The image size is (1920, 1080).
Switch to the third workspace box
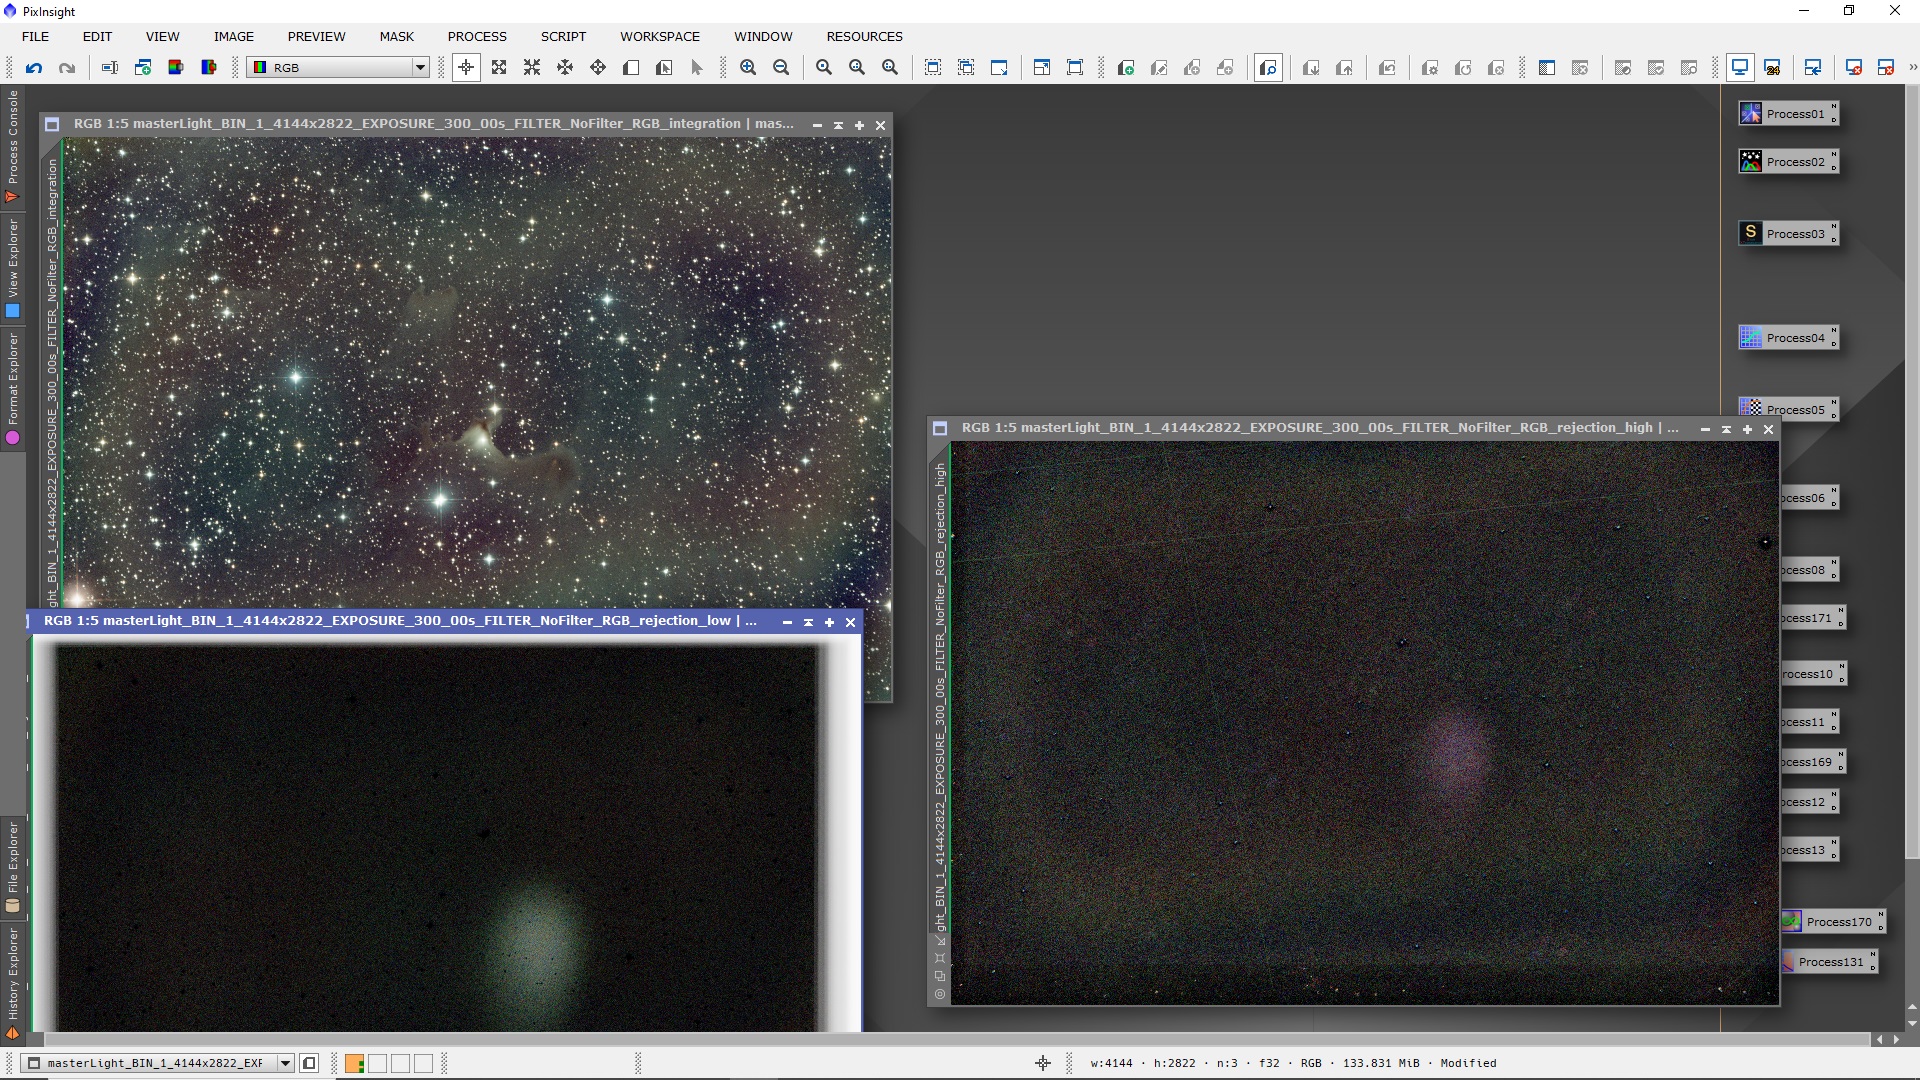tap(400, 1064)
